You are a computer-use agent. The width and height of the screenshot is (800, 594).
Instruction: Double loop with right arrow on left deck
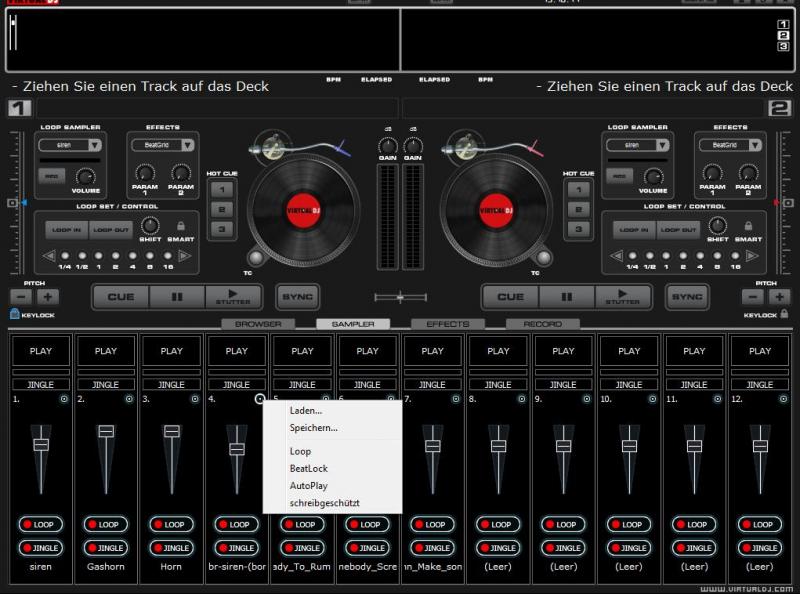185,255
